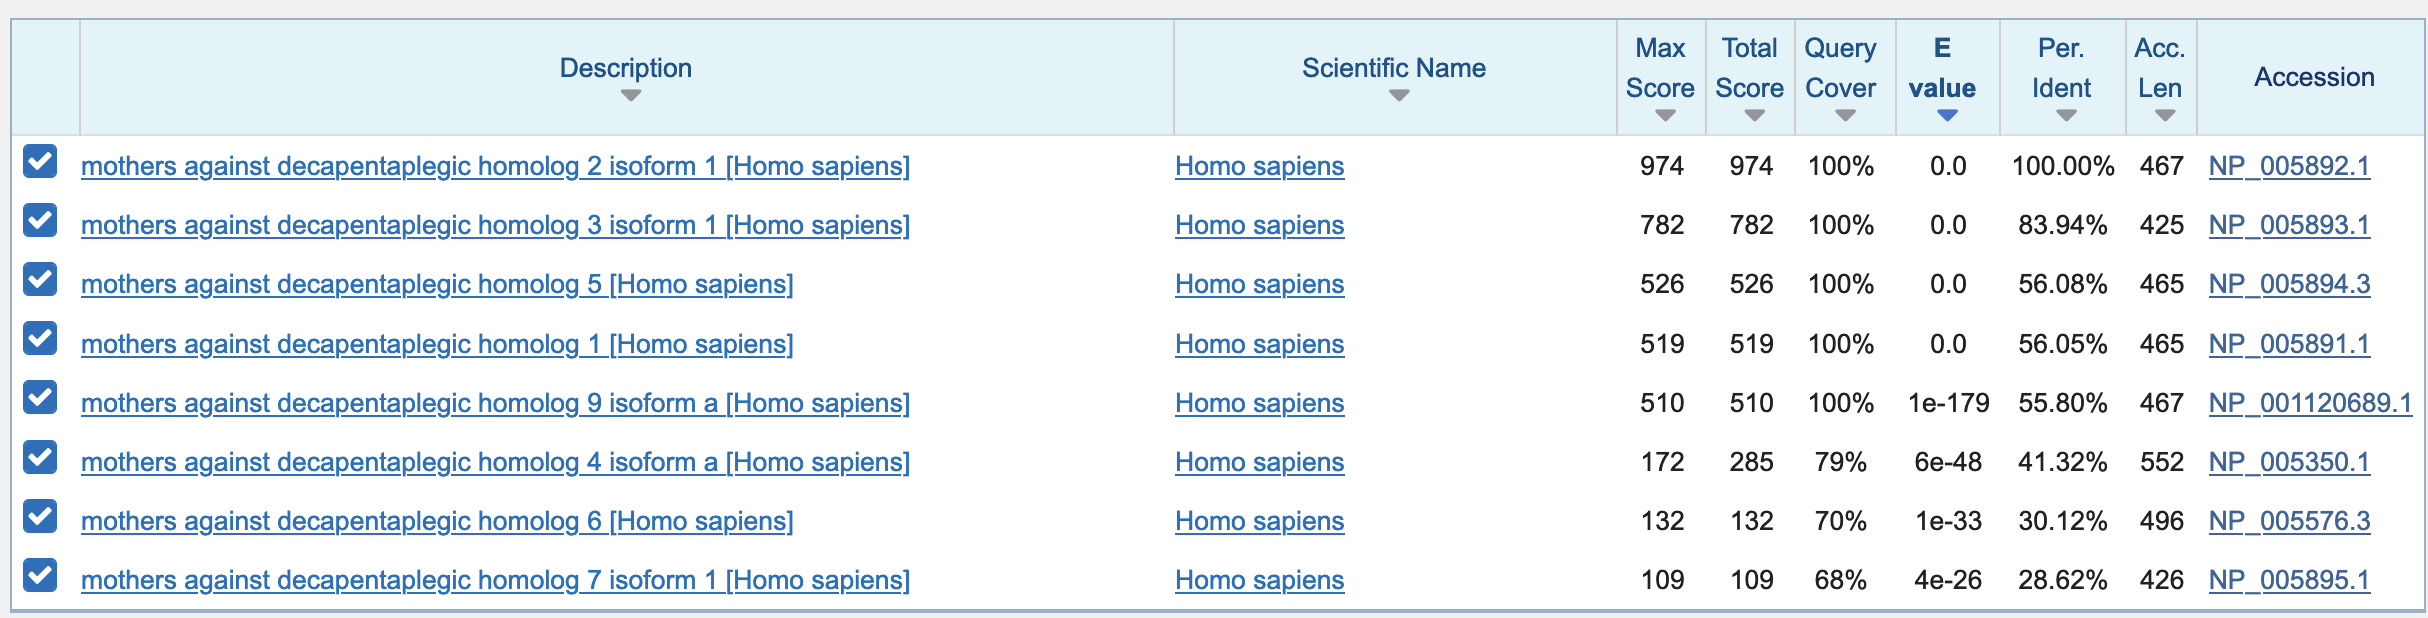
Task: Open homolog 1 [Homo sapiens] description
Action: tap(437, 344)
